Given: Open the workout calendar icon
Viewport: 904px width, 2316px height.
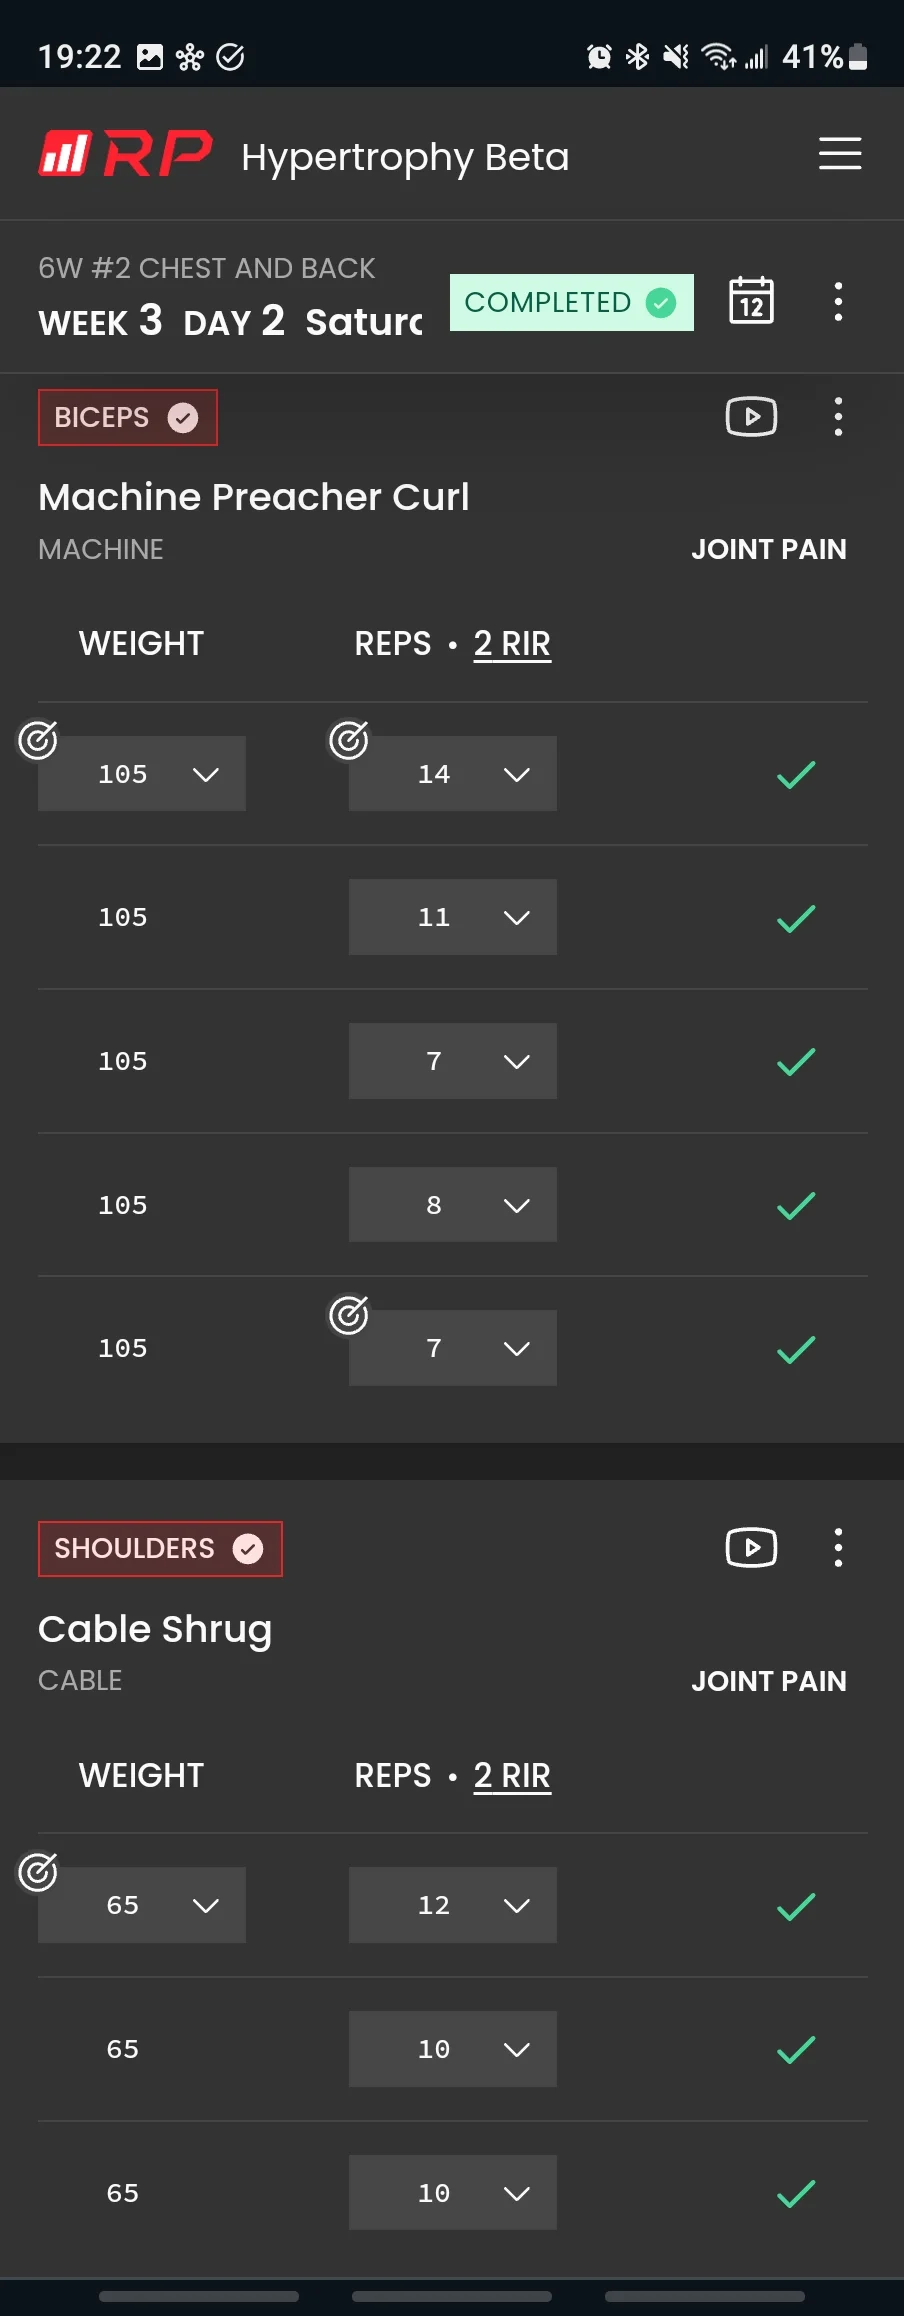Looking at the screenshot, I should [x=751, y=301].
